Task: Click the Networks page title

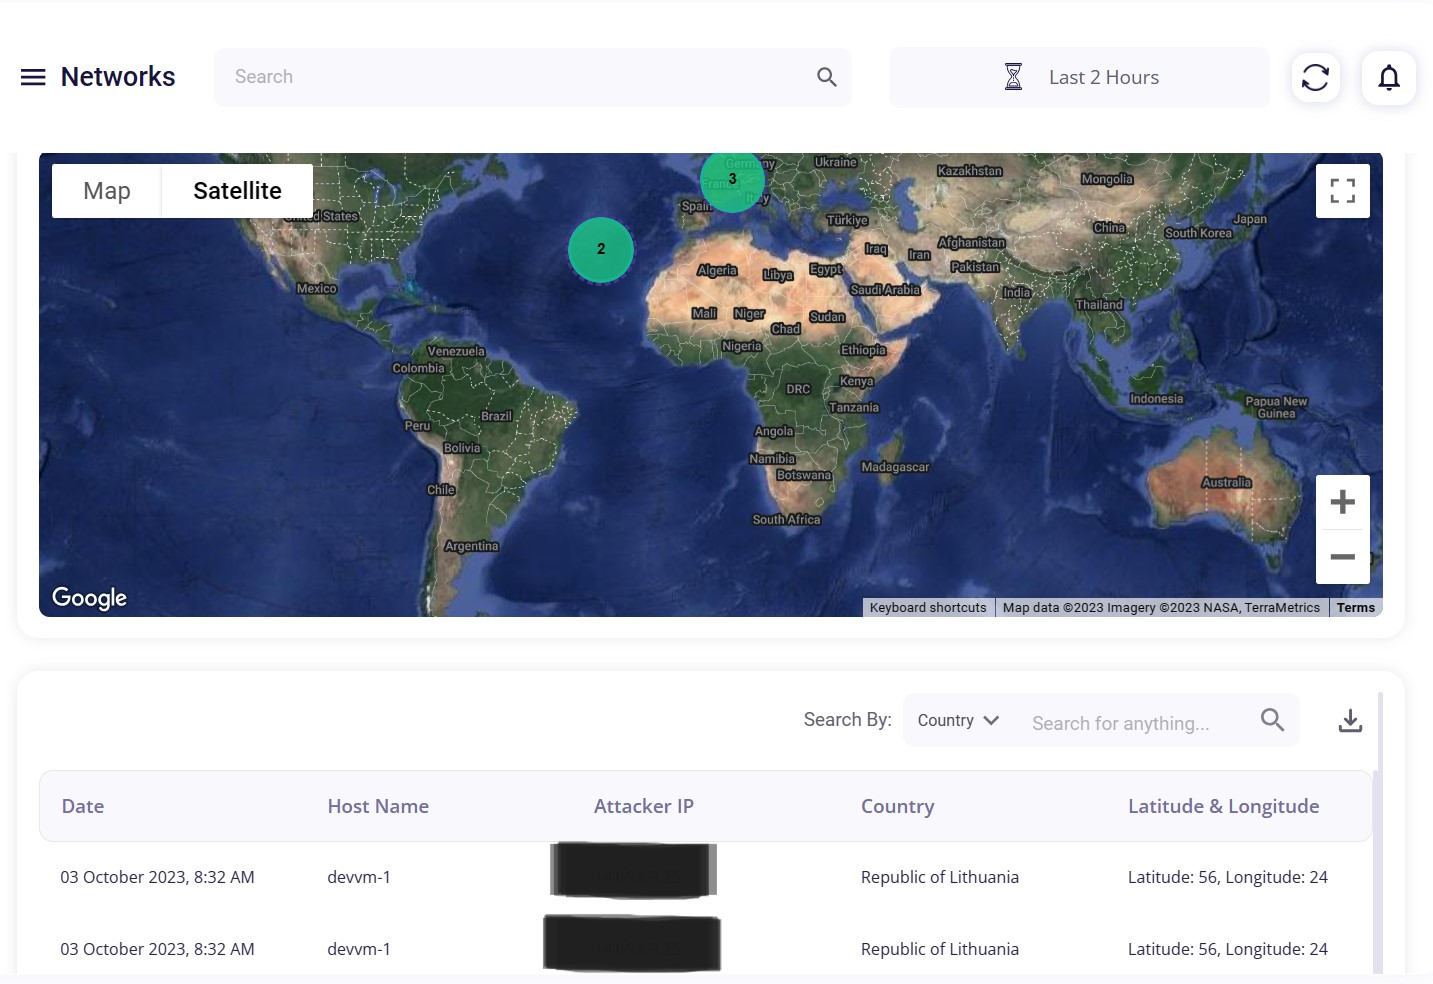Action: (118, 77)
